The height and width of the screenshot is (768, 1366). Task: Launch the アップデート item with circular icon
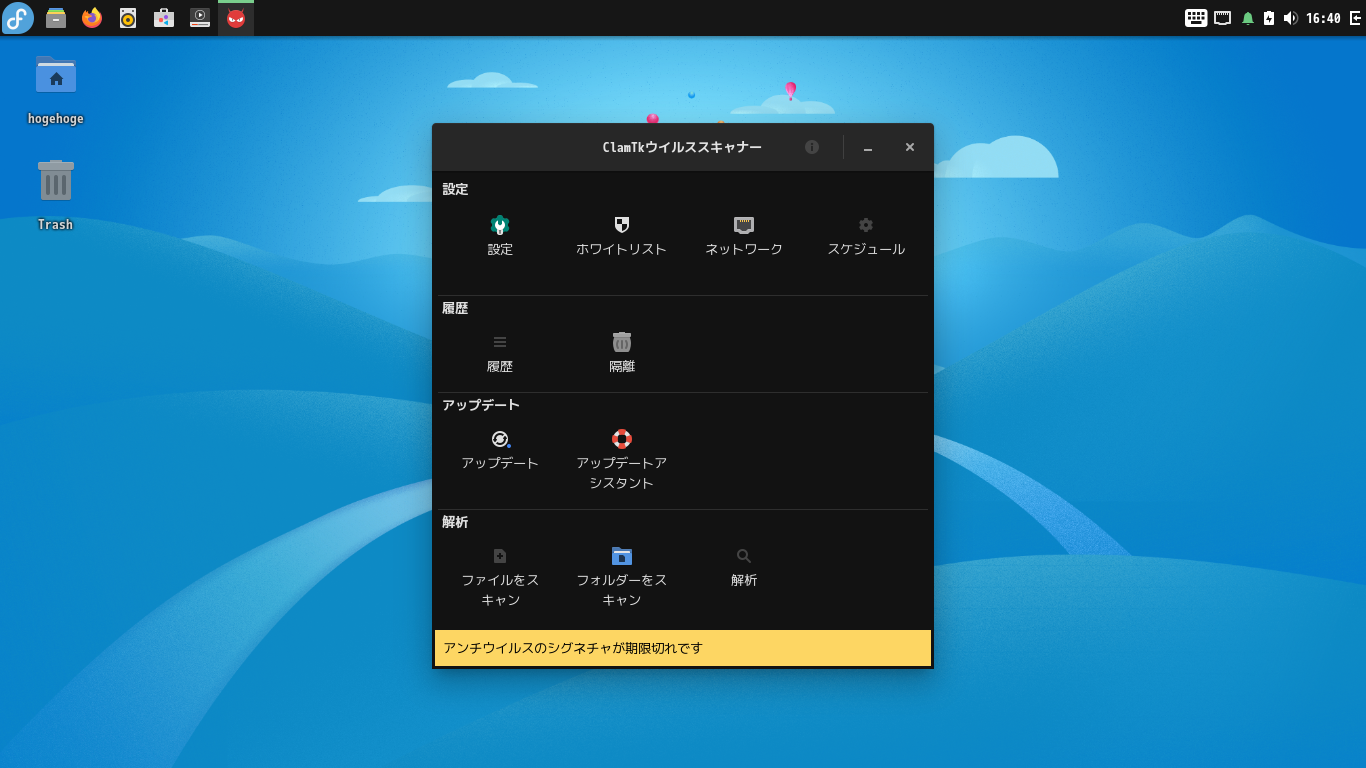pos(500,450)
